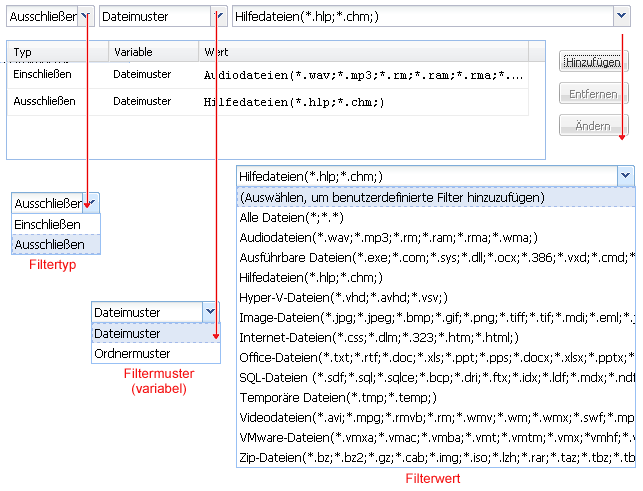Click the Variable column header

click(150, 51)
